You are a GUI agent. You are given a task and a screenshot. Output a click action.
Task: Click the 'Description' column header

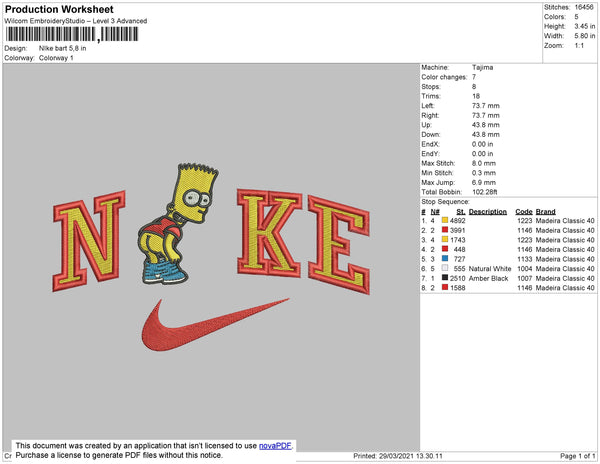[488, 212]
